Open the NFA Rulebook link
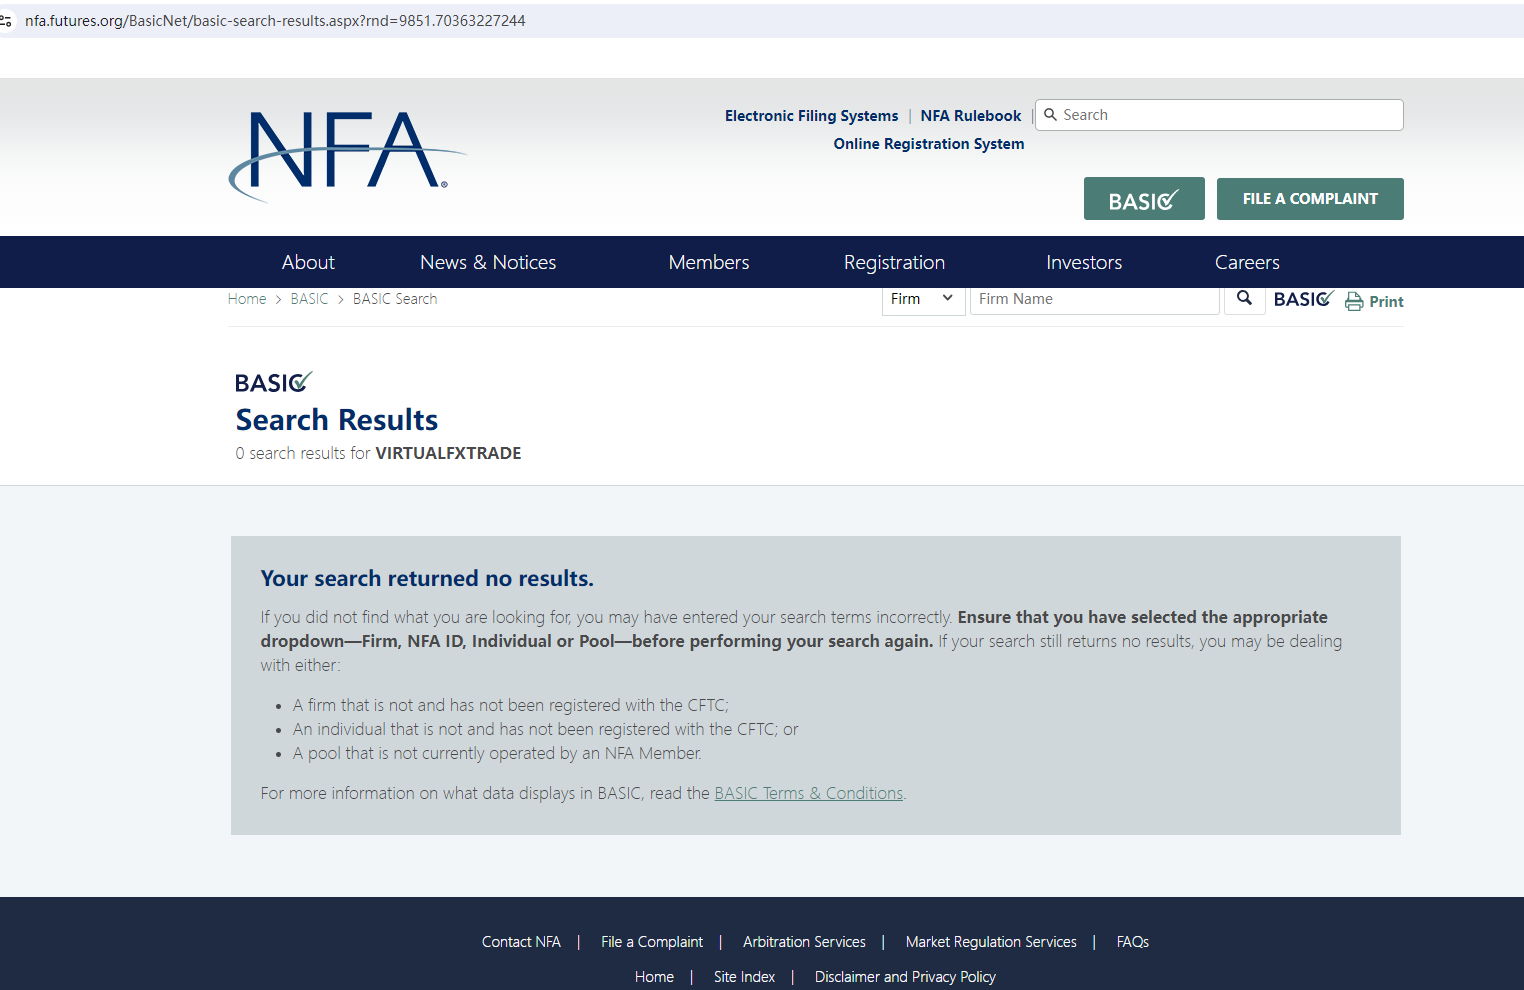The width and height of the screenshot is (1524, 990). (x=971, y=116)
